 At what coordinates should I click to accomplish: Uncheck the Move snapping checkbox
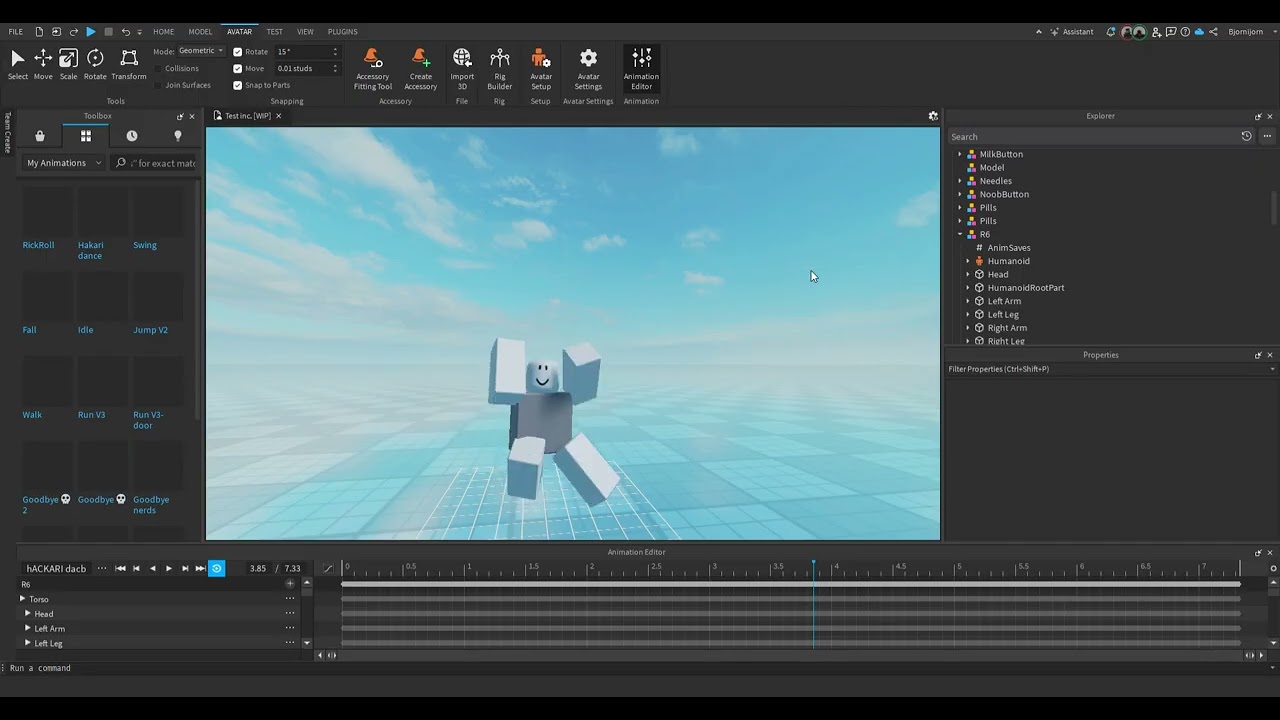[237, 69]
